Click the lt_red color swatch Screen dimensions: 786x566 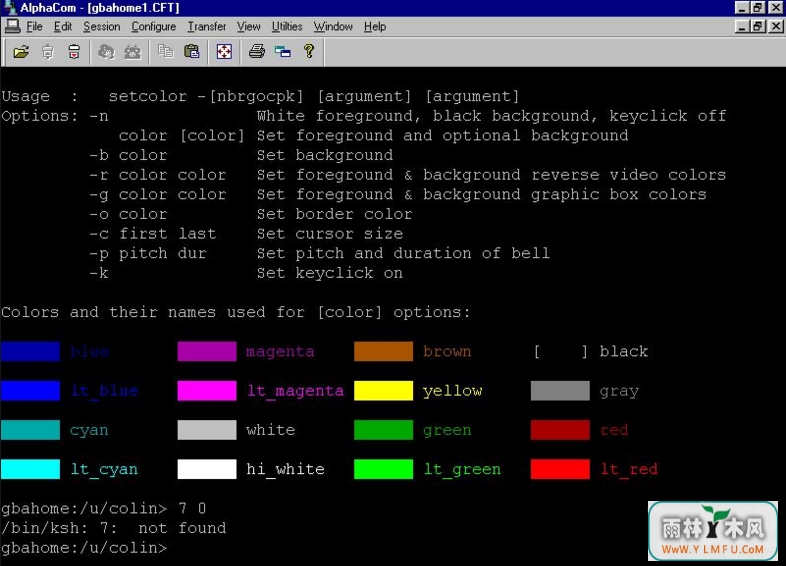[560, 469]
